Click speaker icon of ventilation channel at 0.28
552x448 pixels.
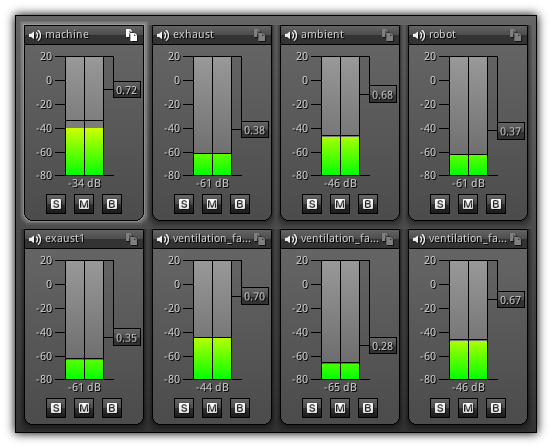[x=291, y=239]
